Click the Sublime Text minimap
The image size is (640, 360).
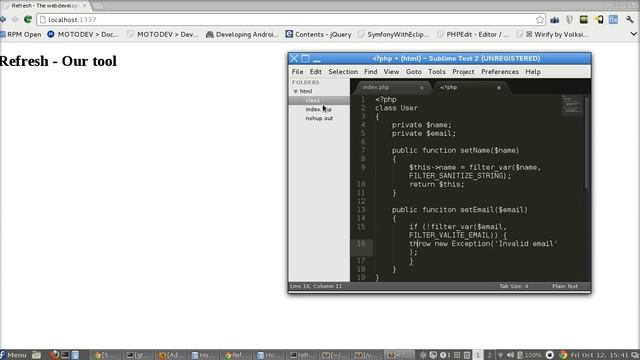pyautogui.click(x=571, y=105)
